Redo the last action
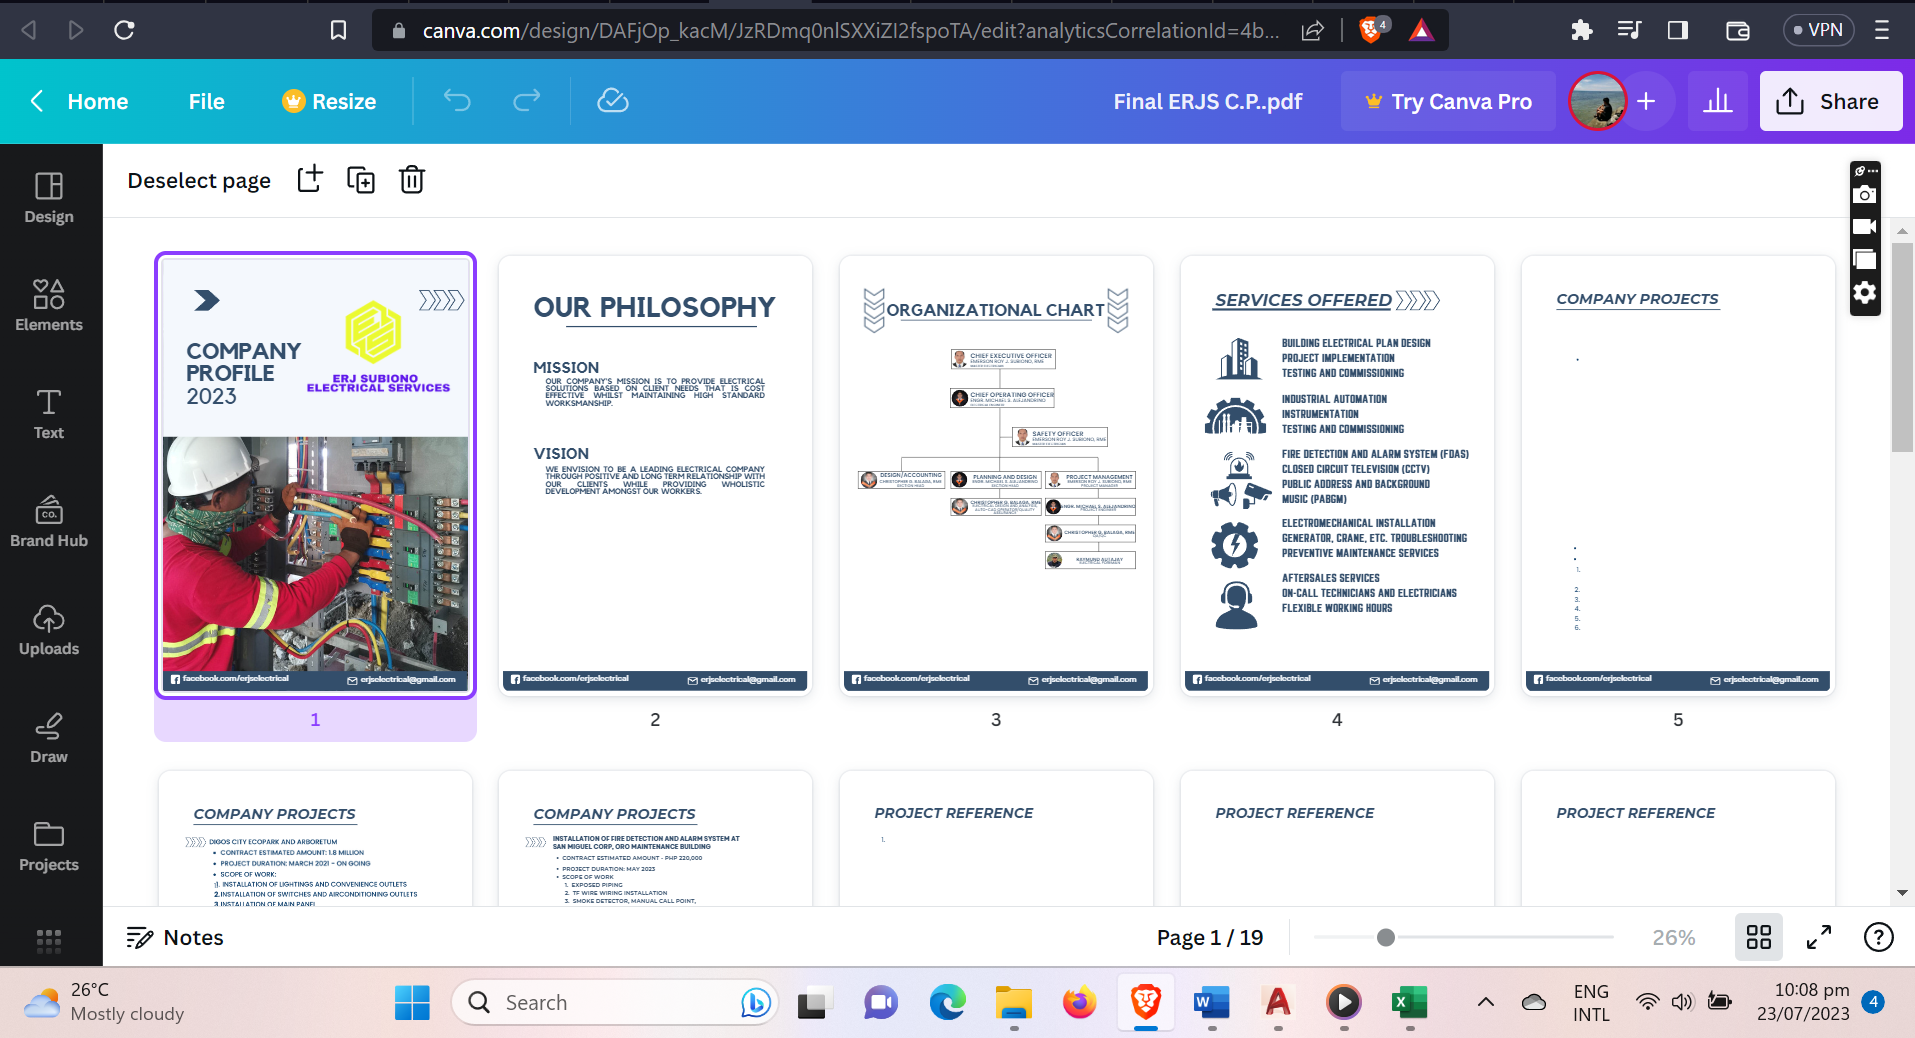 point(526,101)
